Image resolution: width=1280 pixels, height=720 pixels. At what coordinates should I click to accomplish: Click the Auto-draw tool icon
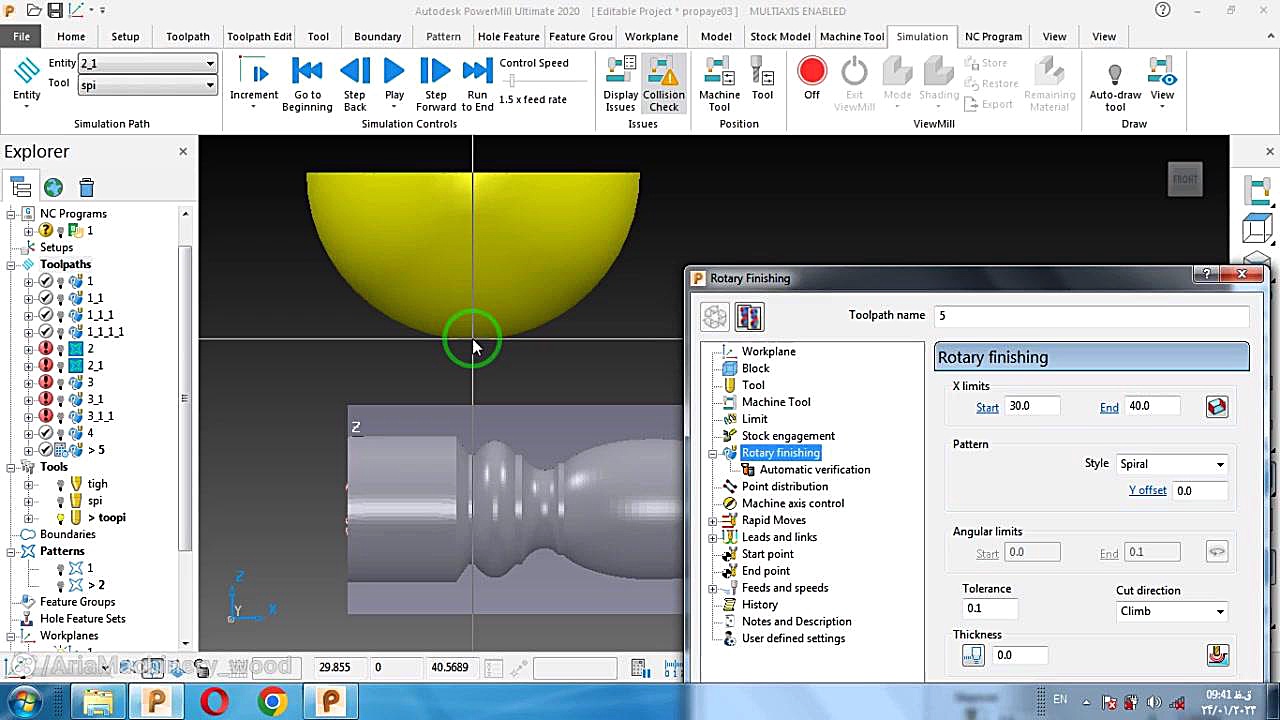click(x=1115, y=74)
